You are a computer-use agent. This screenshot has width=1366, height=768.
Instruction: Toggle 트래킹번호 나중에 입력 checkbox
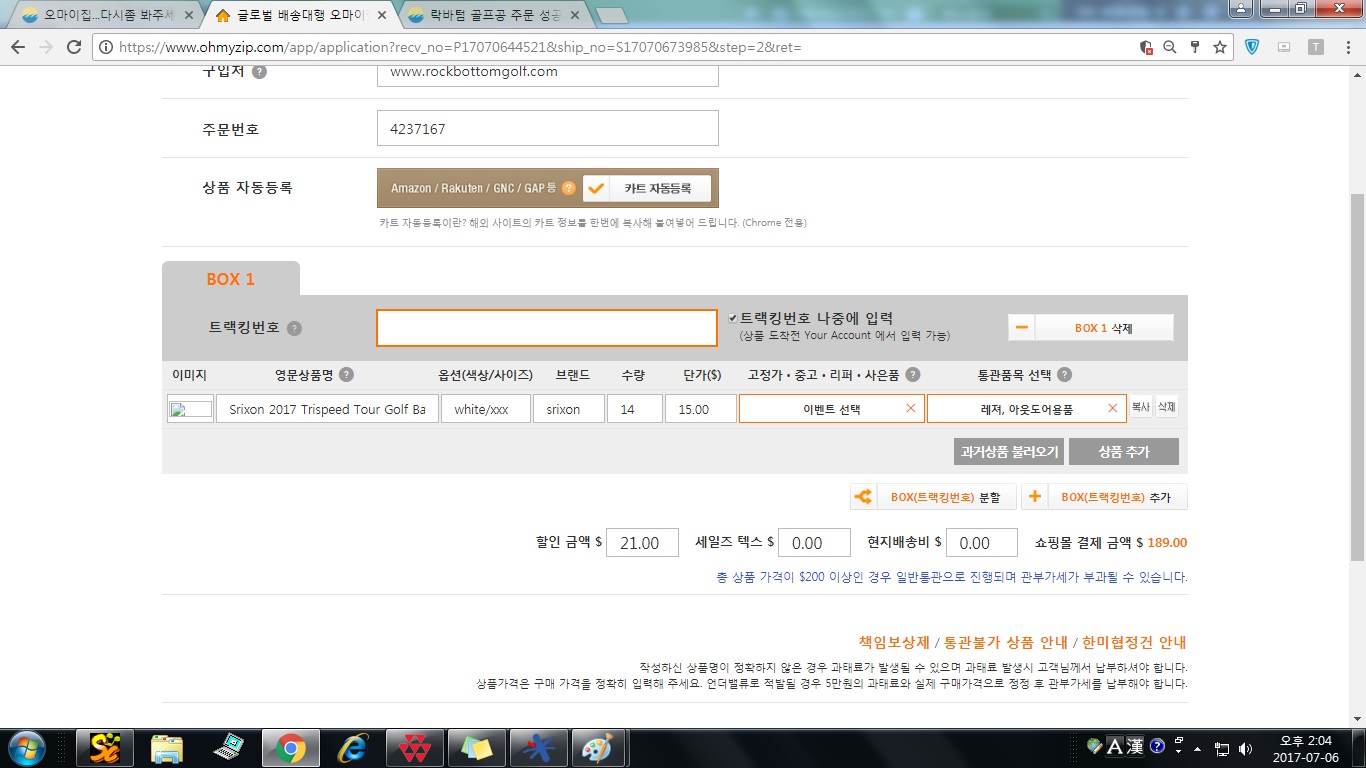pyautogui.click(x=734, y=318)
